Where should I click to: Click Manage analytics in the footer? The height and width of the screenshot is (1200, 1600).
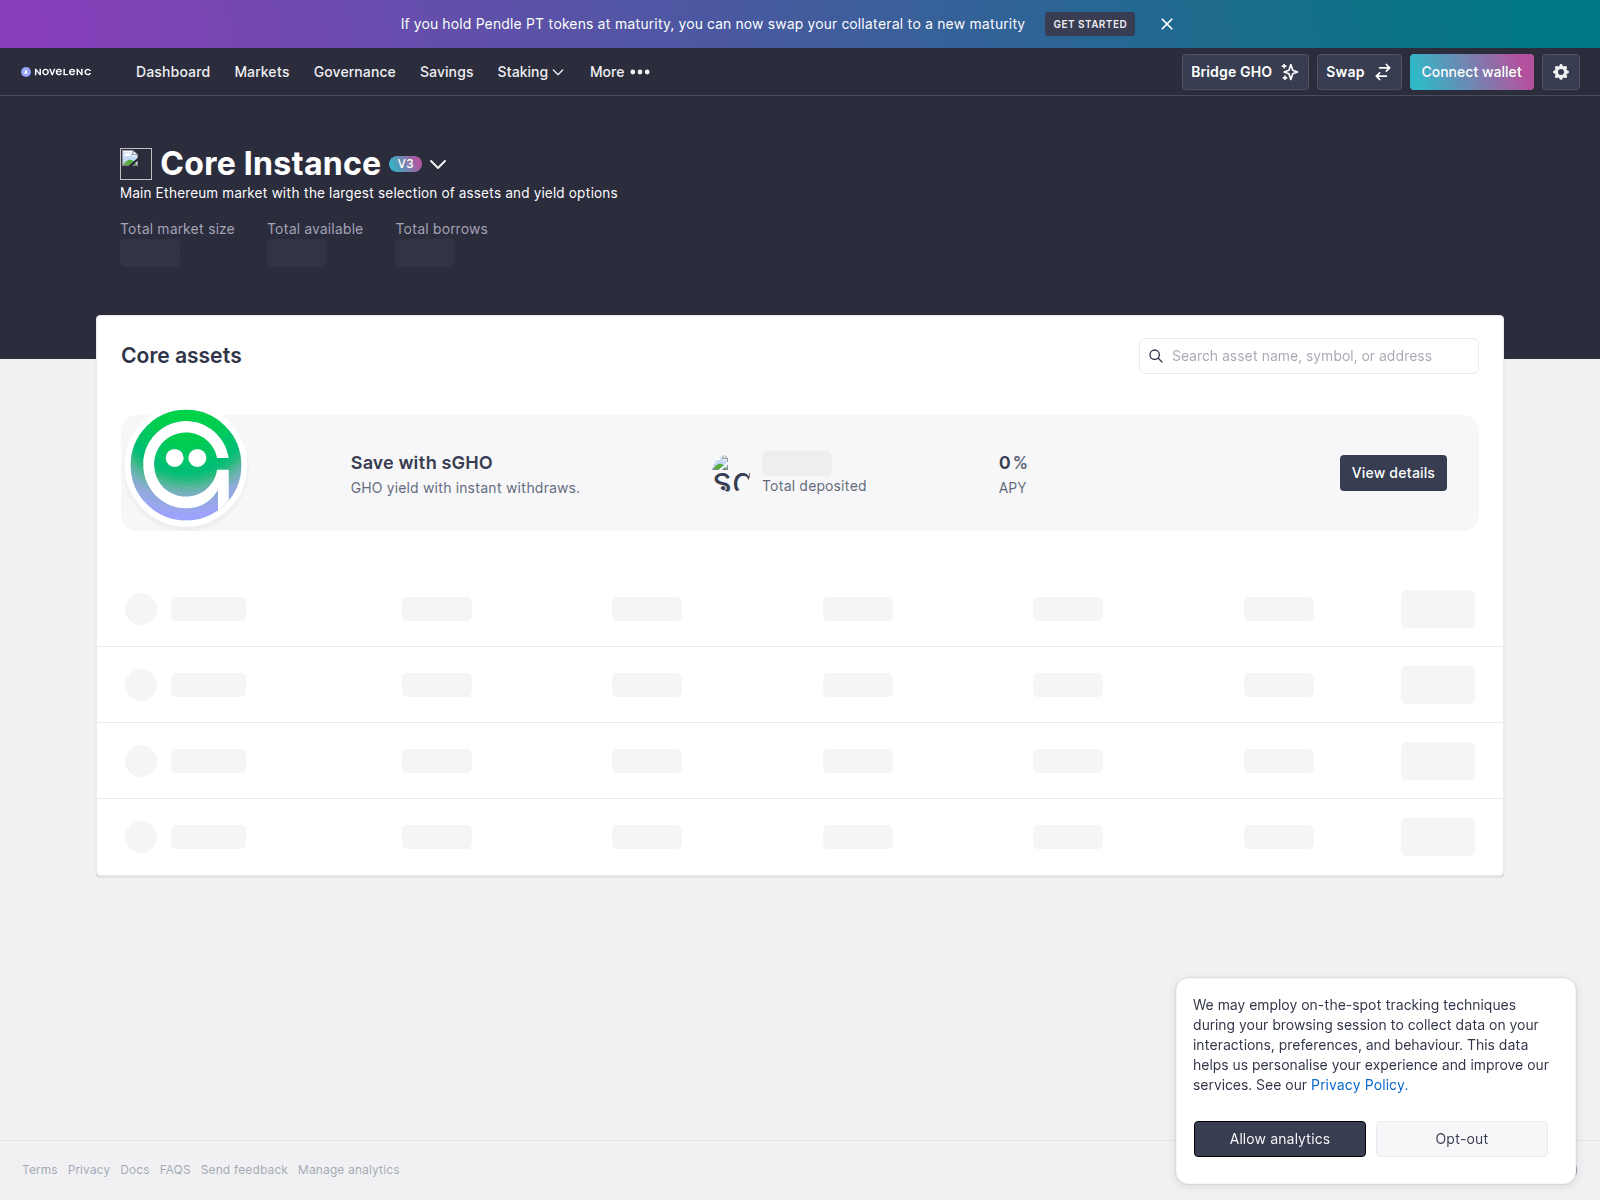point(349,1170)
